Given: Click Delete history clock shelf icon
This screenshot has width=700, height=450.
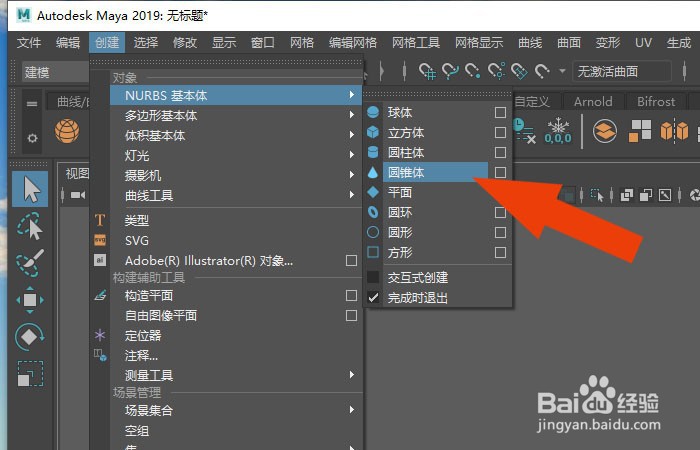Looking at the screenshot, I should (x=524, y=131).
